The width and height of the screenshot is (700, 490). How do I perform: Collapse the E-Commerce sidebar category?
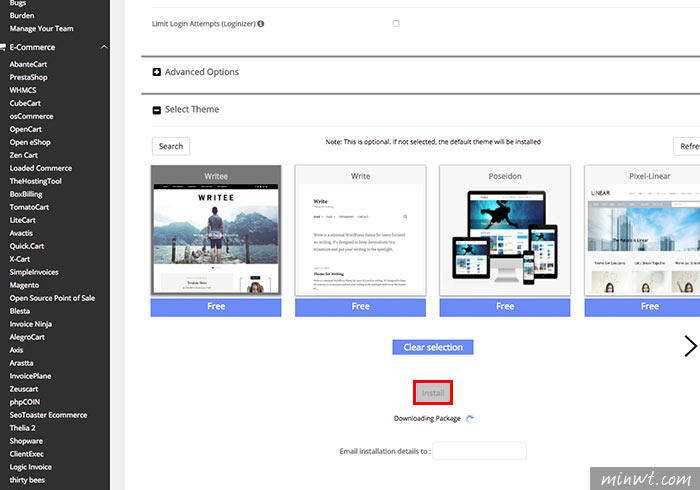click(x=104, y=47)
